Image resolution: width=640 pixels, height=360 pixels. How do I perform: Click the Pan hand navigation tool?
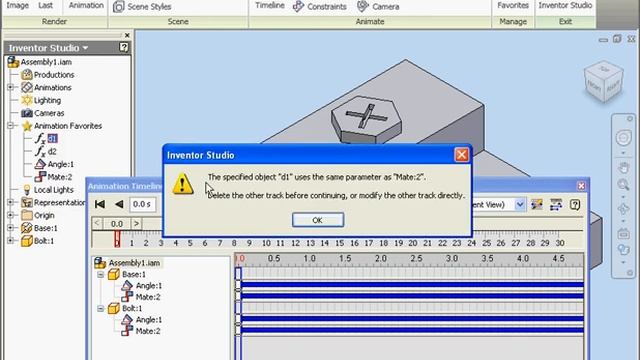tap(623, 167)
